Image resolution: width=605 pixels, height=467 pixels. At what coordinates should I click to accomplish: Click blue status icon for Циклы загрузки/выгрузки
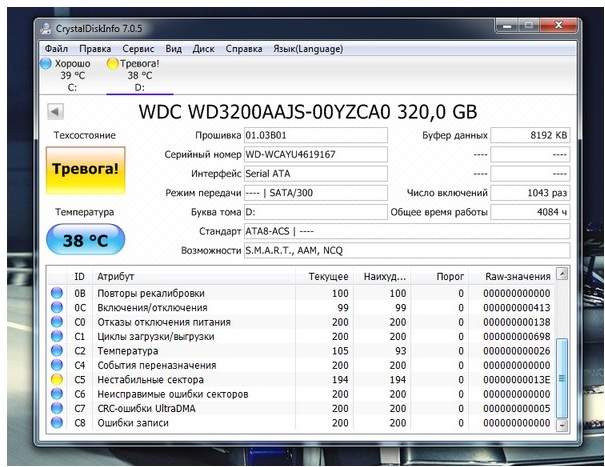pos(57,336)
